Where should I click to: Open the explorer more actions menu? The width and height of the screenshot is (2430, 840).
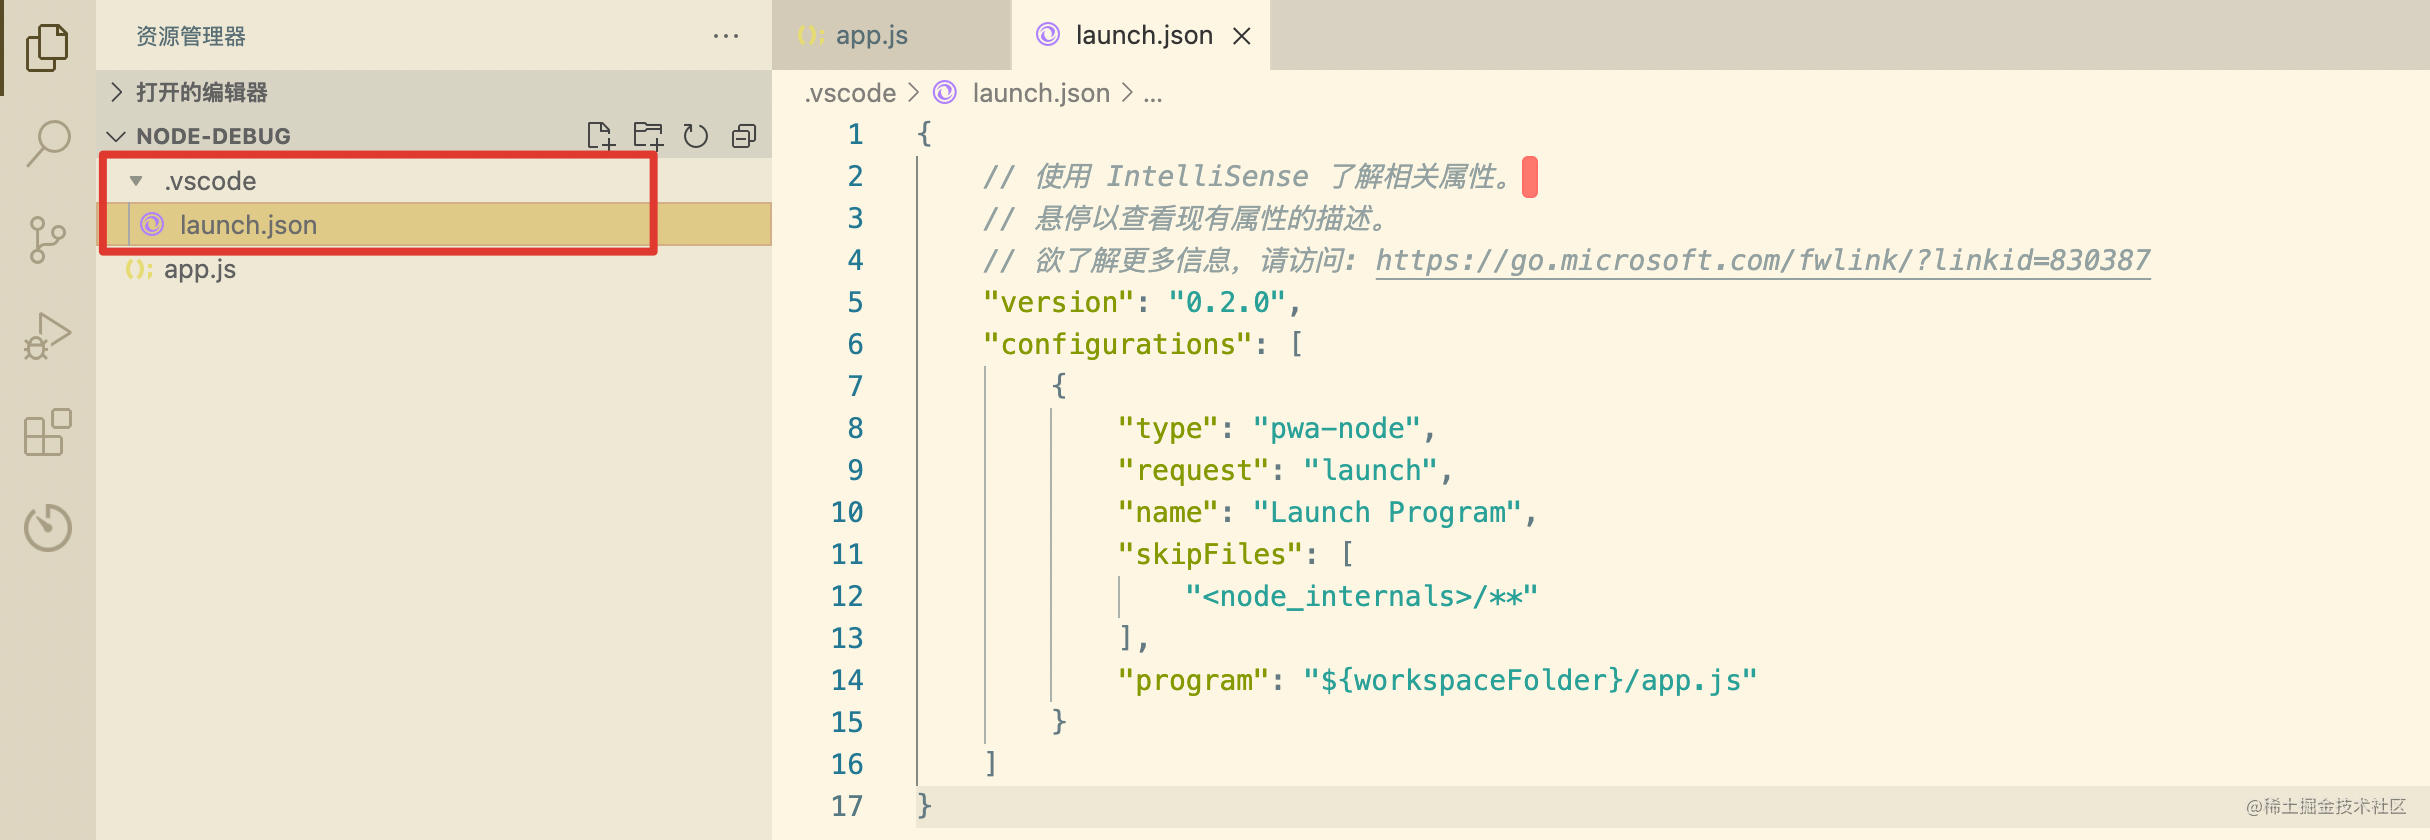[x=726, y=36]
